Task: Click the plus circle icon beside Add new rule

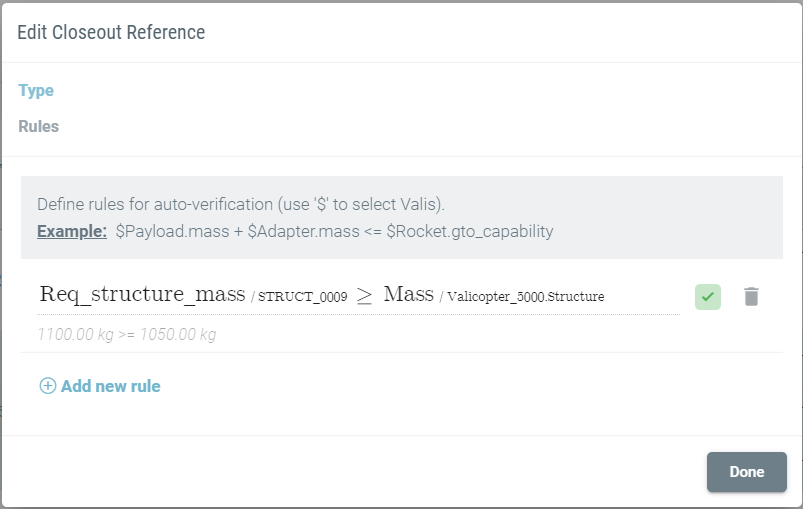Action: [48, 386]
